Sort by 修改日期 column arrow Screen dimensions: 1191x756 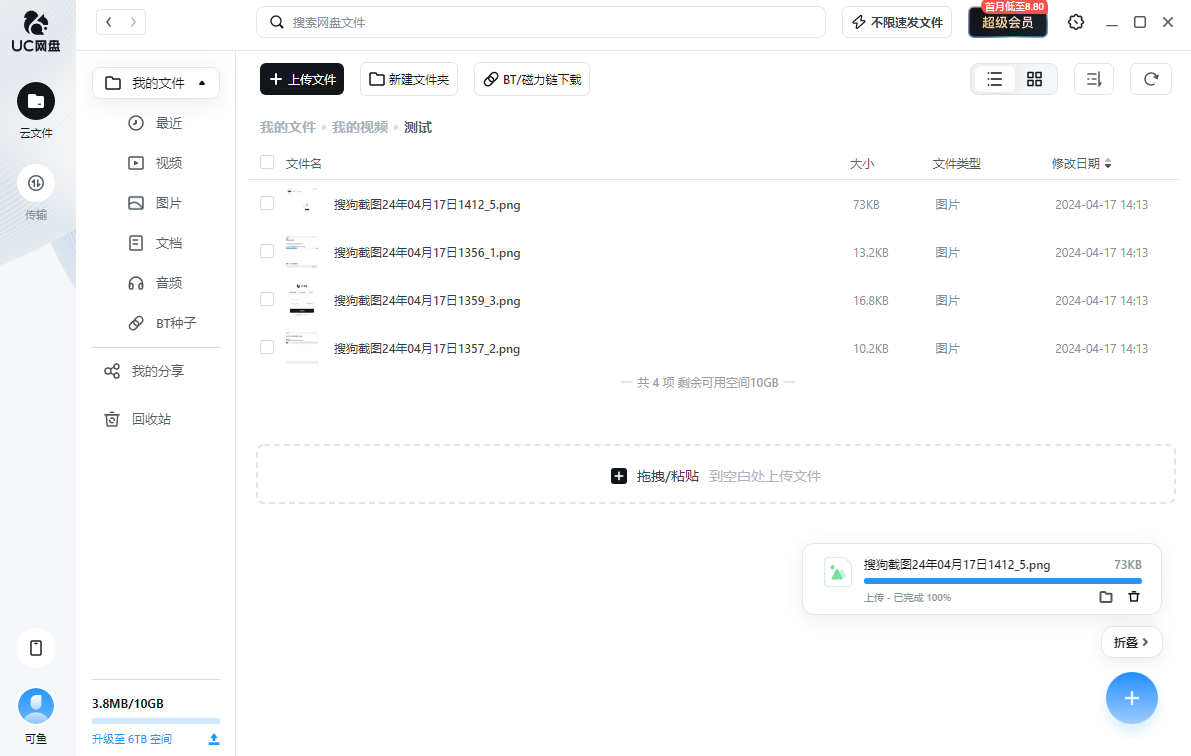(1108, 163)
